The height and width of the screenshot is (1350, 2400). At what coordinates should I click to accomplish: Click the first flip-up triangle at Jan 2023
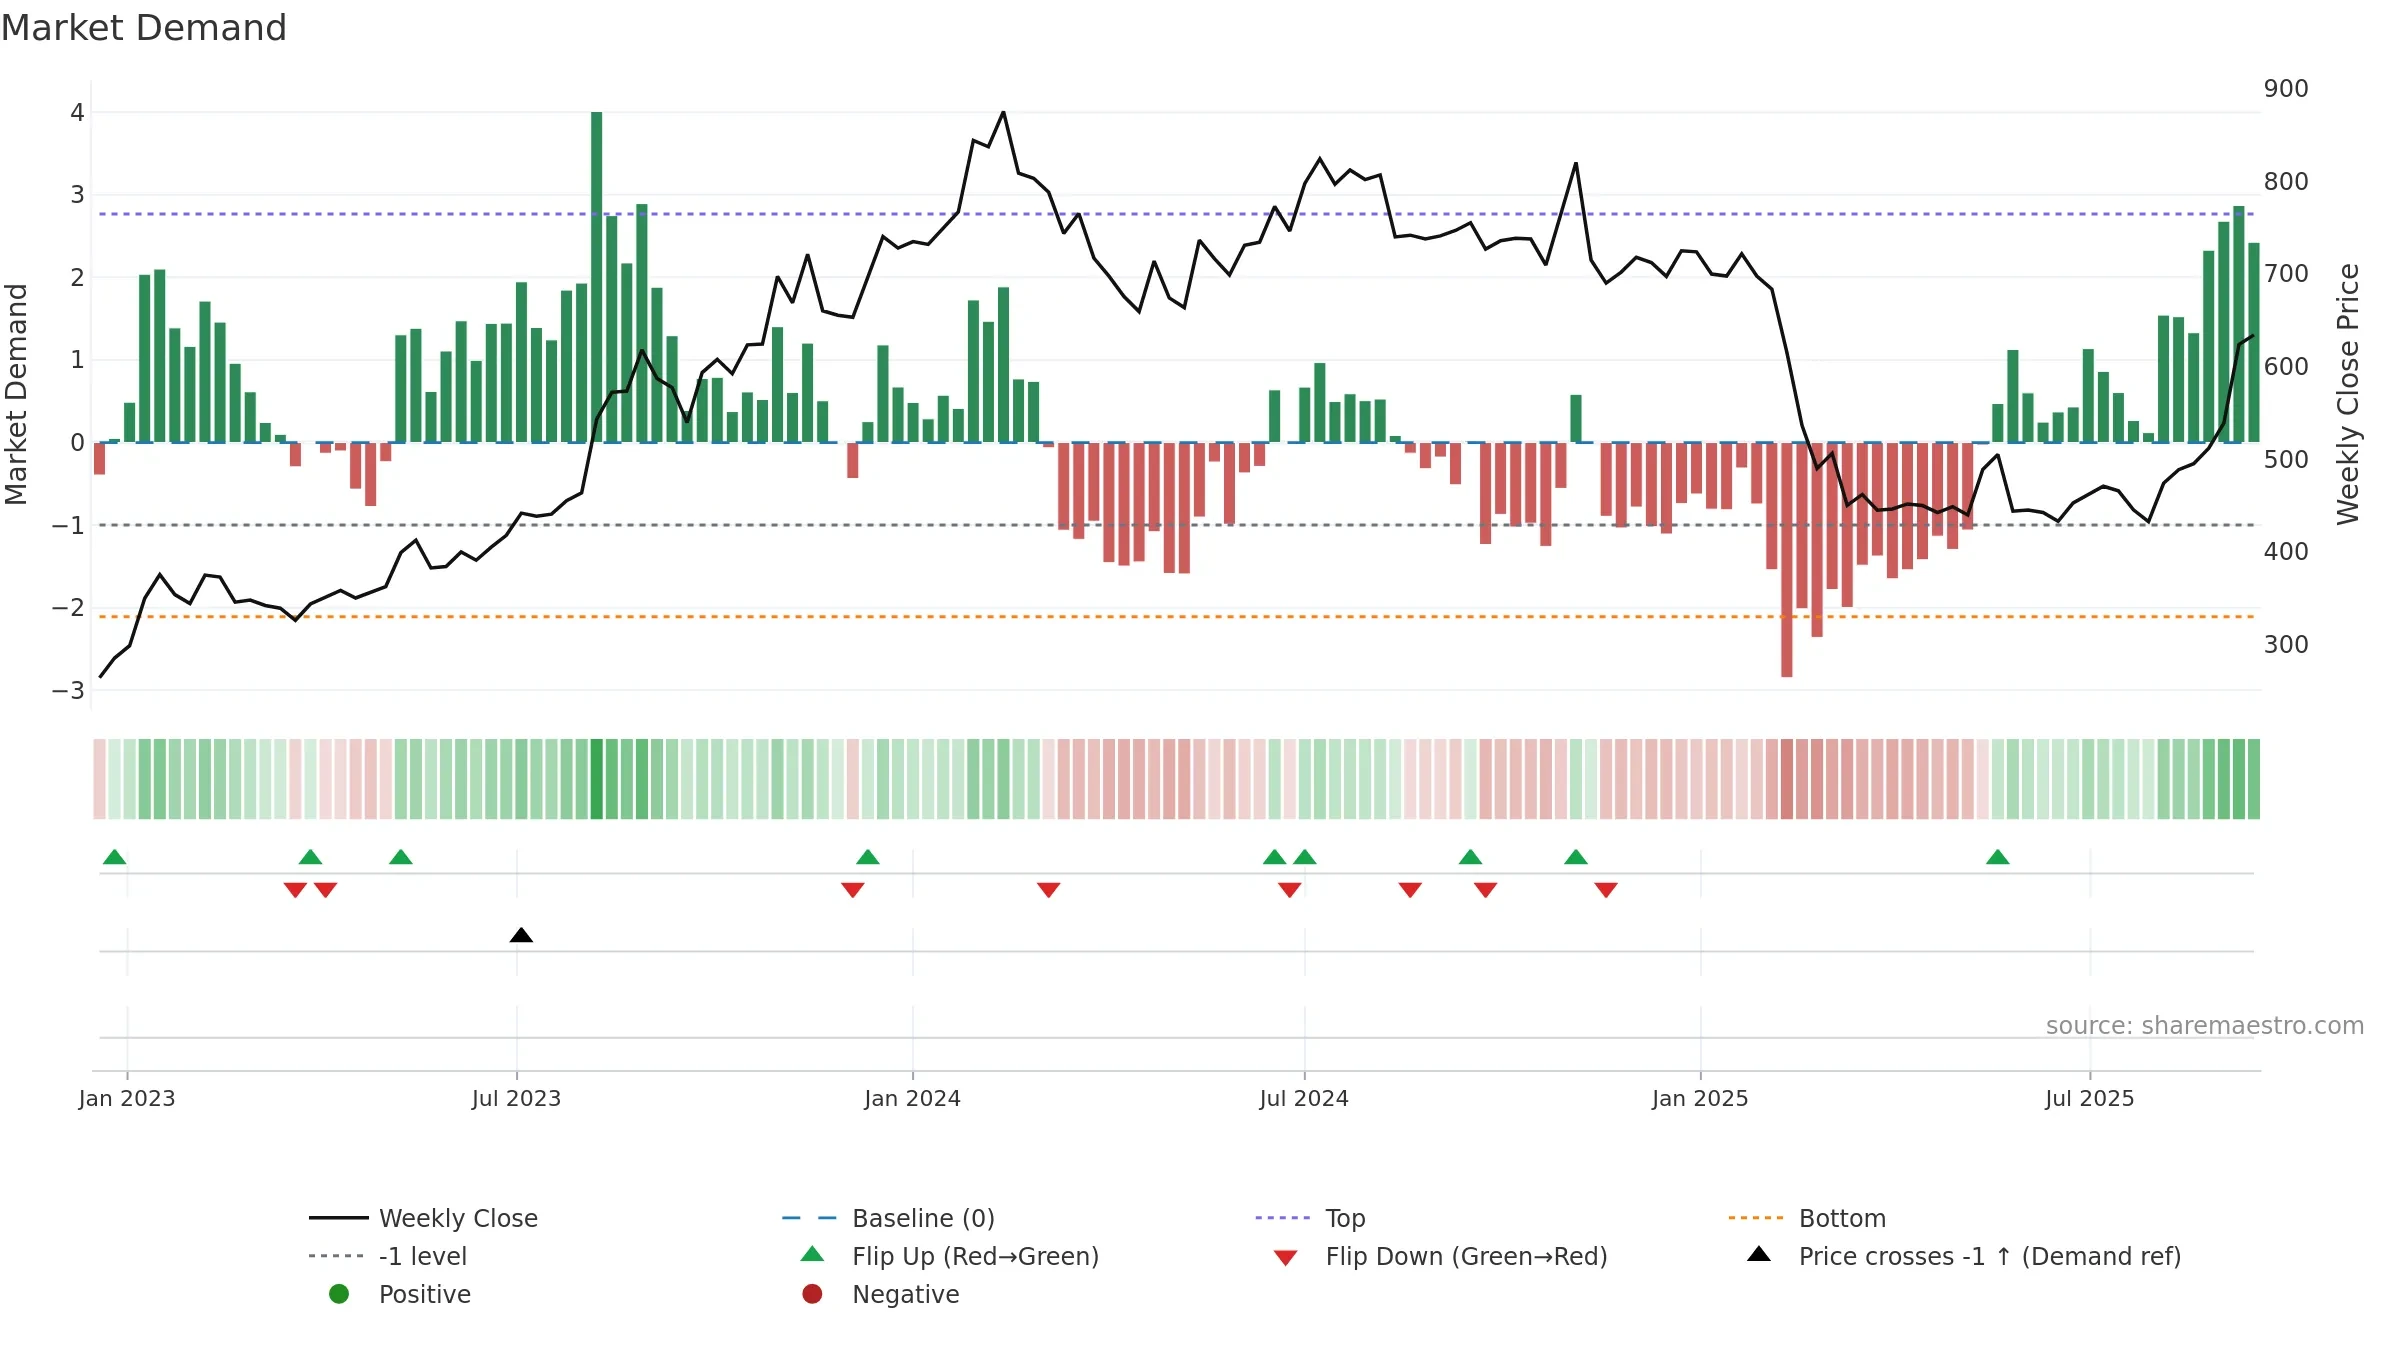pos(115,857)
